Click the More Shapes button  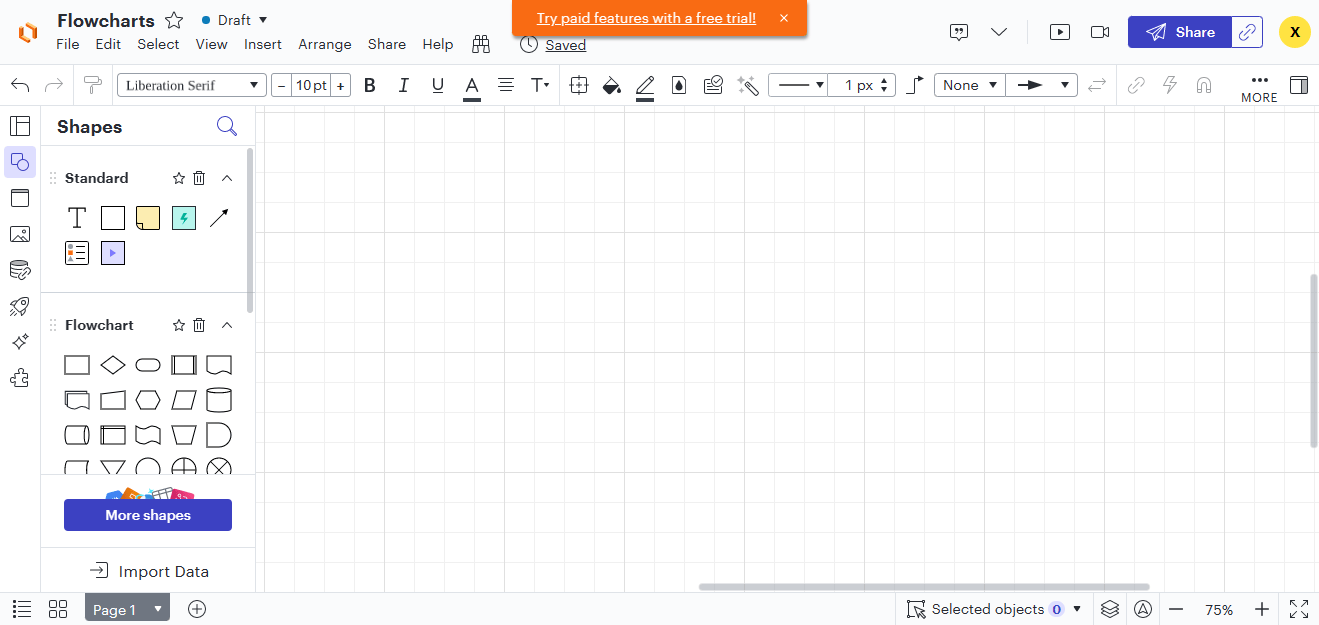pyautogui.click(x=147, y=515)
